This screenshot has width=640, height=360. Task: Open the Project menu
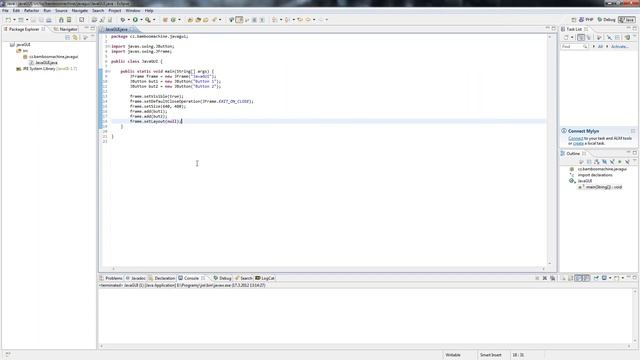click(114, 10)
